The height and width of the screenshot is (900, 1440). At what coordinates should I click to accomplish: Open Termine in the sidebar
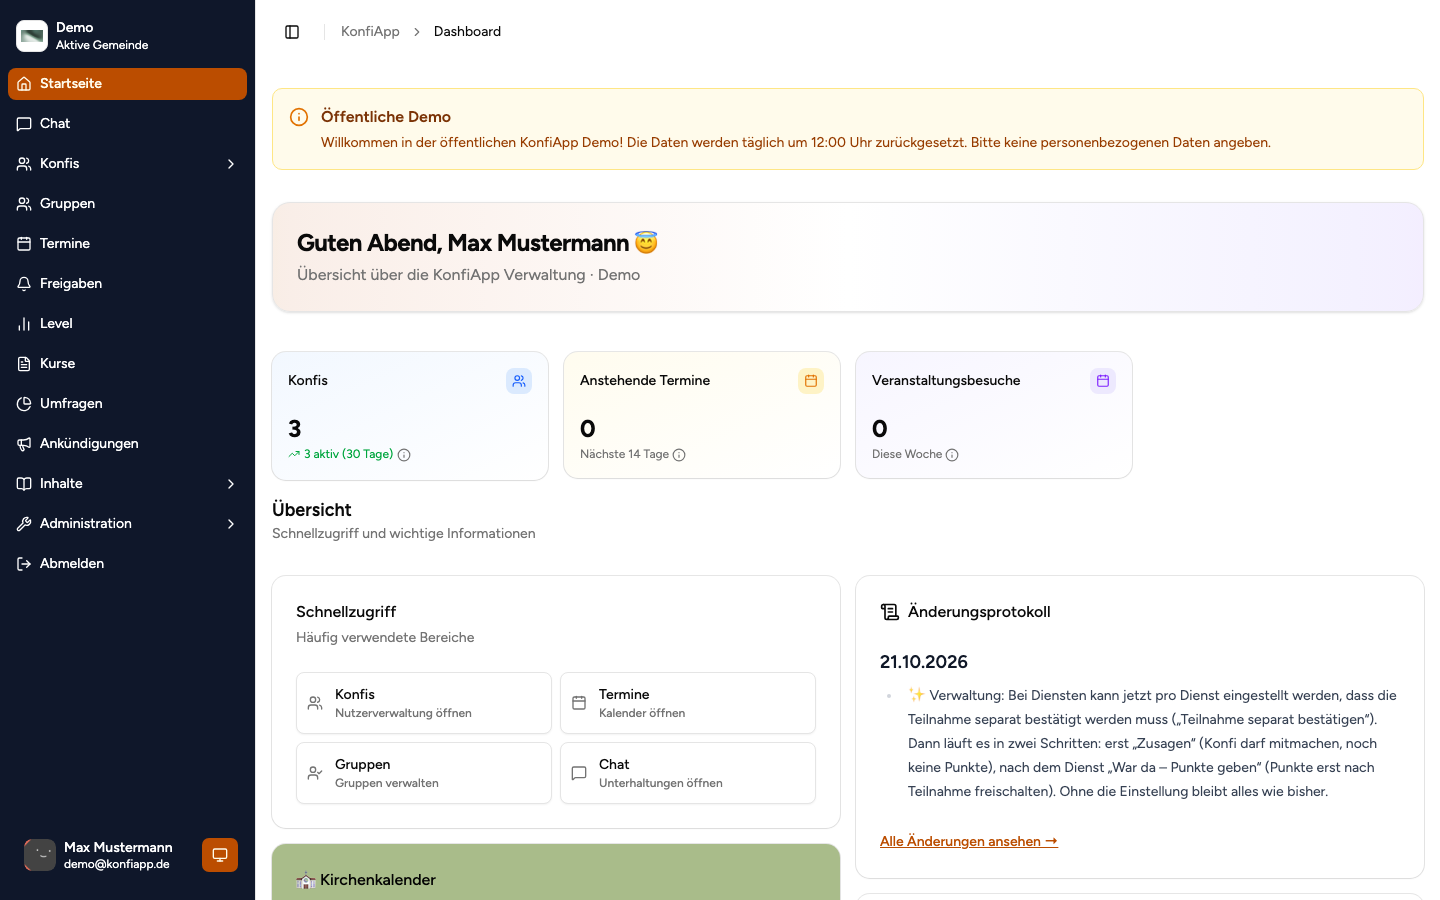[127, 244]
